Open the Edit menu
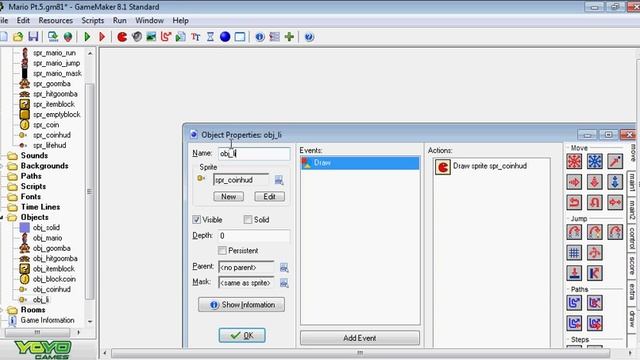This screenshot has height=360, width=640. tap(23, 20)
